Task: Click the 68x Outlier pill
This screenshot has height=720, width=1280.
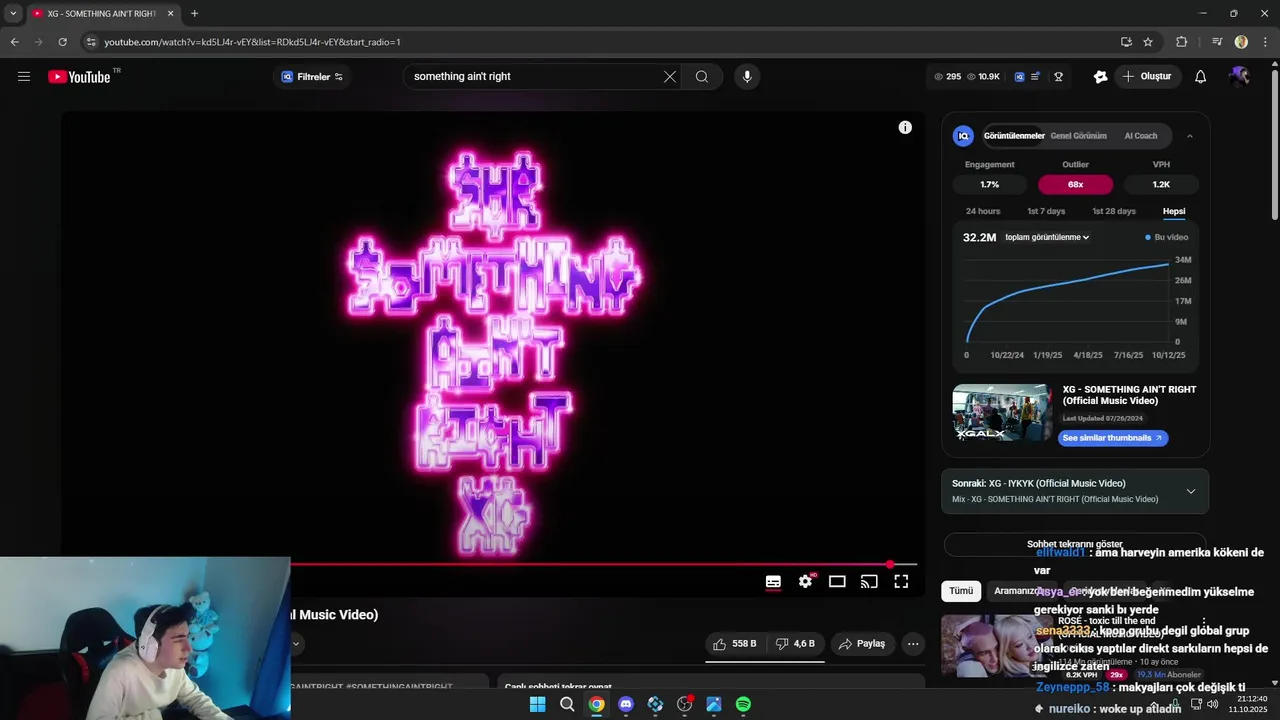Action: tap(1075, 184)
